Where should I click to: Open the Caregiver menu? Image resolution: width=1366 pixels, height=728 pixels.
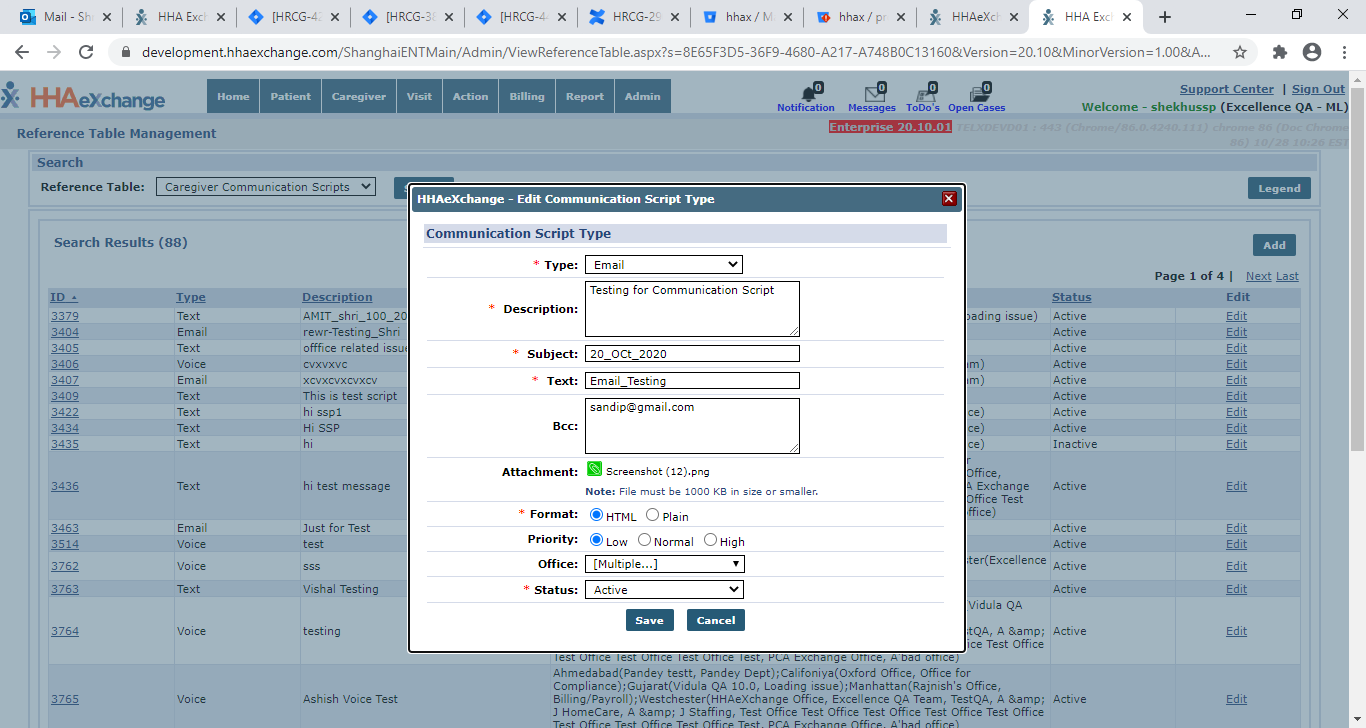click(359, 96)
